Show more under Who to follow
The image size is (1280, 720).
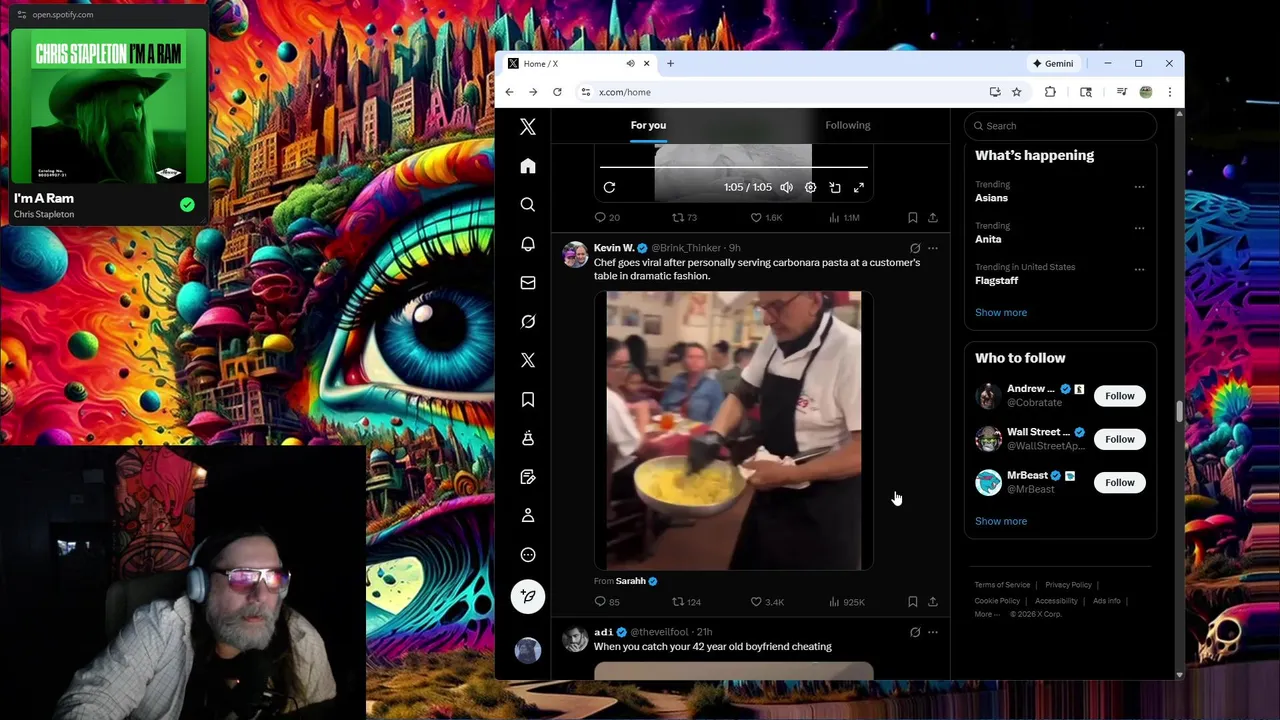pyautogui.click(x=1001, y=521)
